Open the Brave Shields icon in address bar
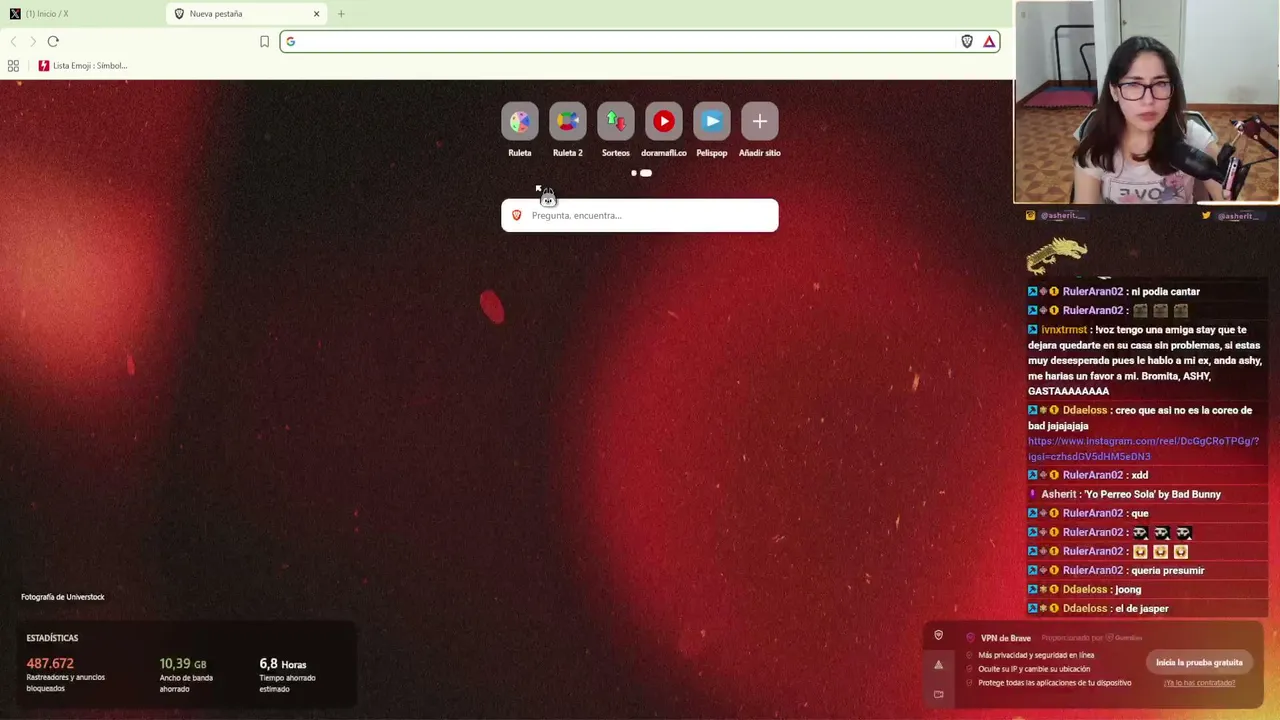Image resolution: width=1280 pixels, height=720 pixels. 967,41
